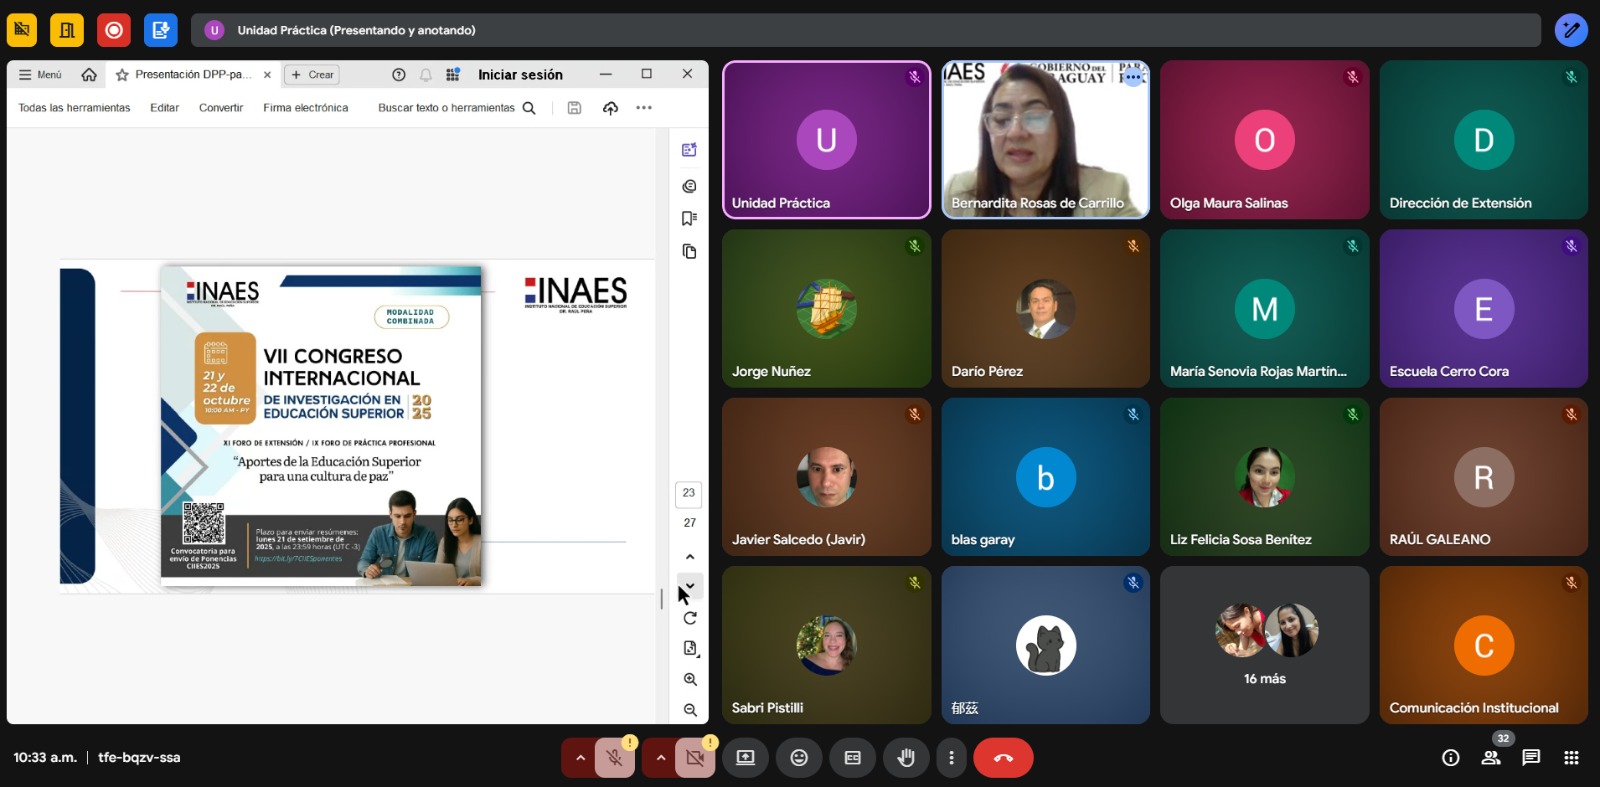
Task: Open the bookmarks panel in Acrobat
Action: [689, 218]
